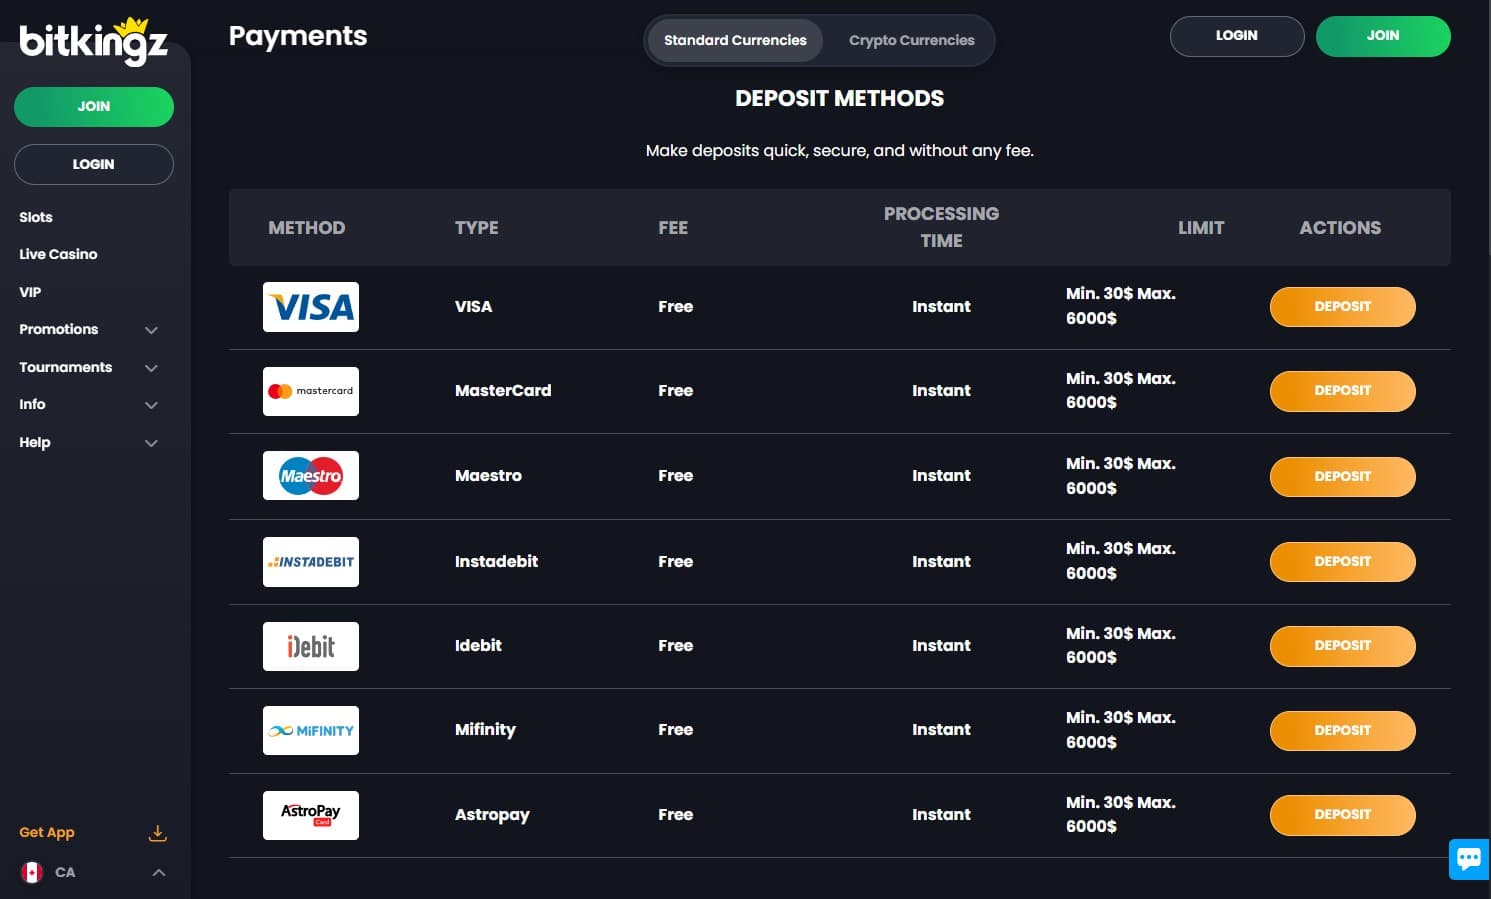The image size is (1491, 899).
Task: Click DEPOSIT for Astropay
Action: (1343, 815)
